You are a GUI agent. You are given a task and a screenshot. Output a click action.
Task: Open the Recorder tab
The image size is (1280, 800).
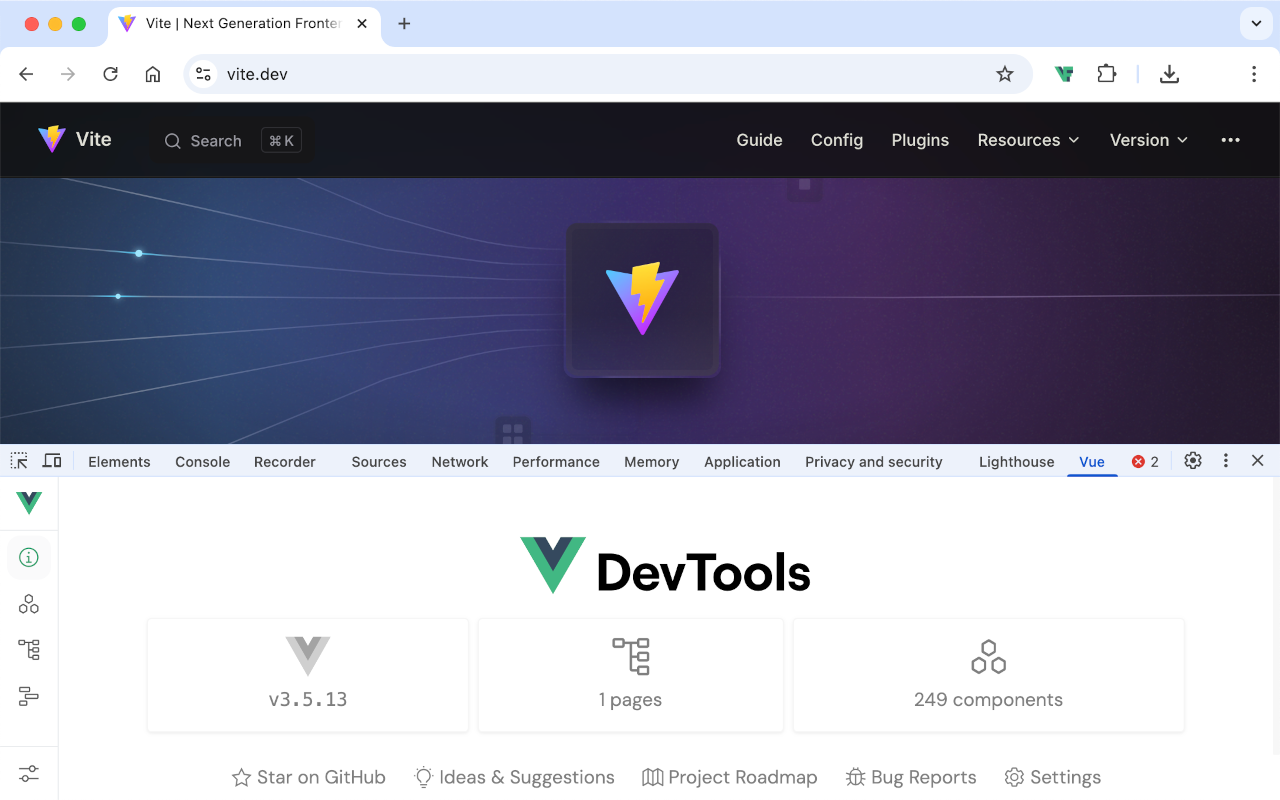tap(285, 462)
